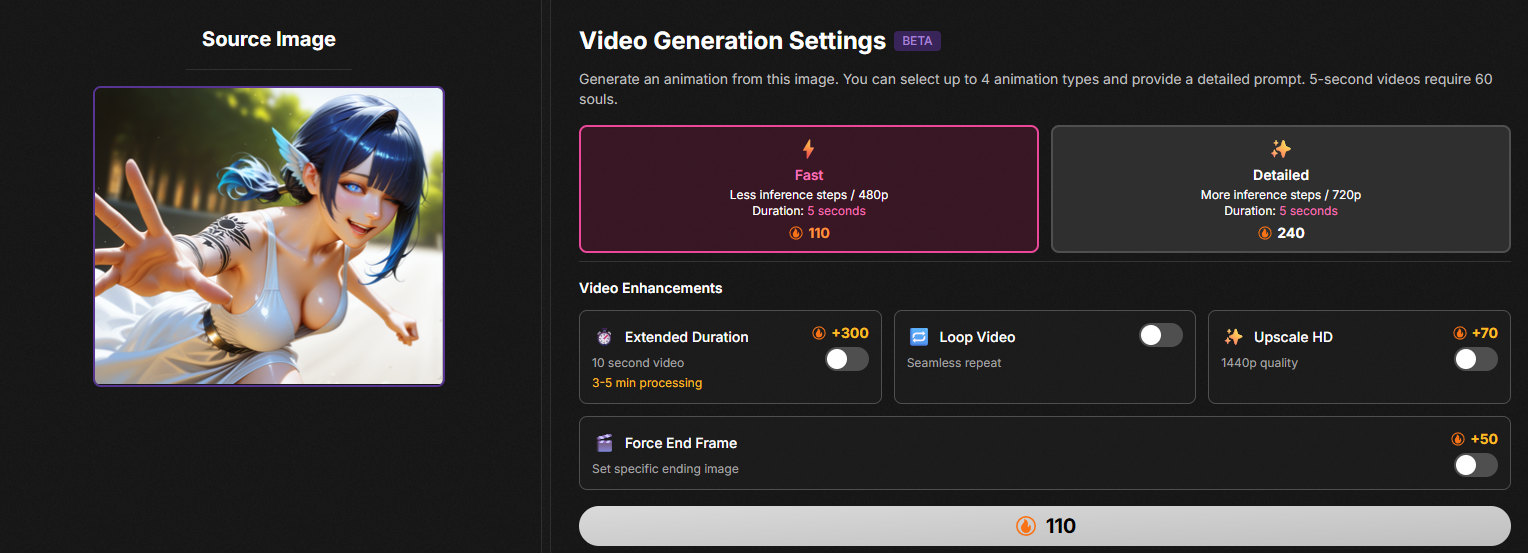The width and height of the screenshot is (1528, 553).
Task: Click the sparkles icon in Detailed card
Action: 1281,149
